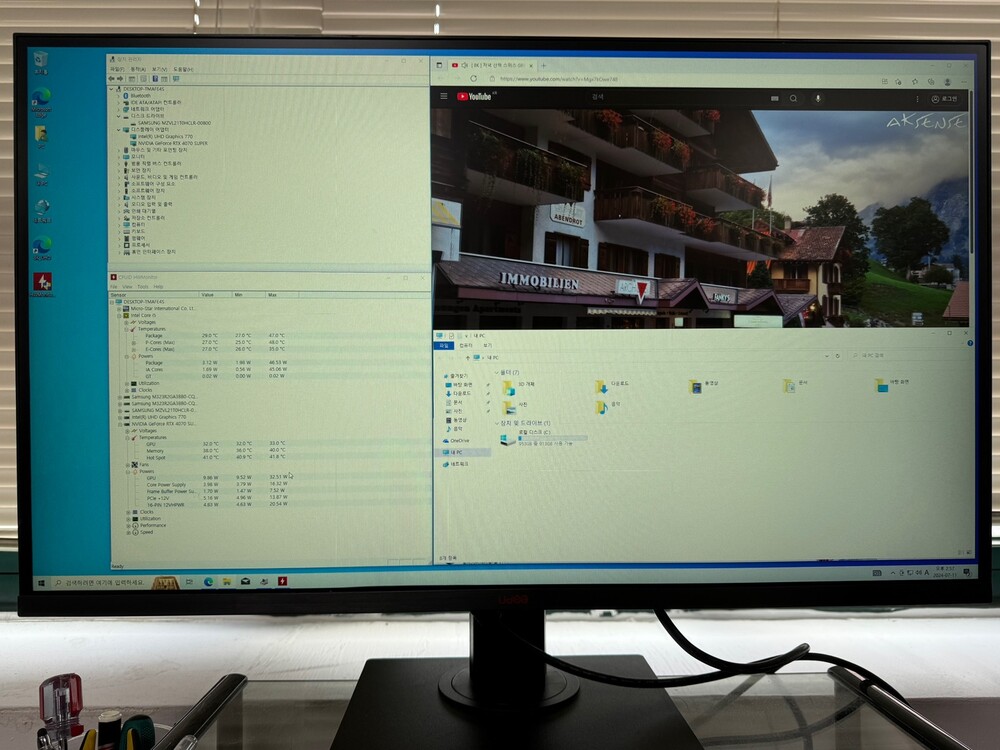This screenshot has height=750, width=1000.
Task: Open the View menu in HWMonitor
Action: [127, 286]
